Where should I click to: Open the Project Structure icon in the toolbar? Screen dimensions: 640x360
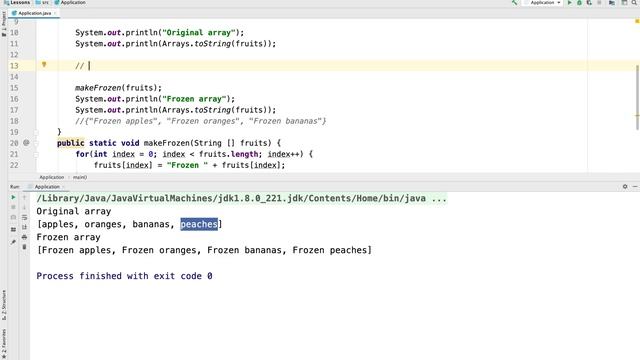[x=612, y=2]
